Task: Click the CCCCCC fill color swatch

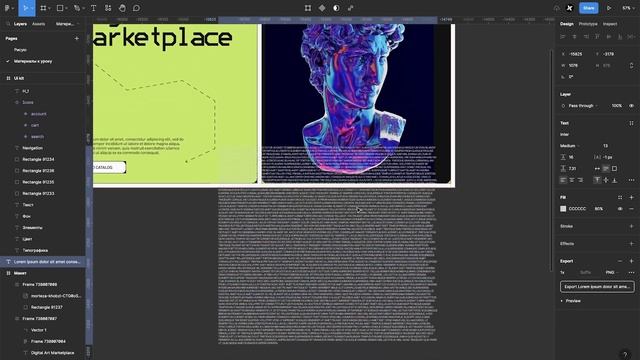Action: click(x=563, y=209)
